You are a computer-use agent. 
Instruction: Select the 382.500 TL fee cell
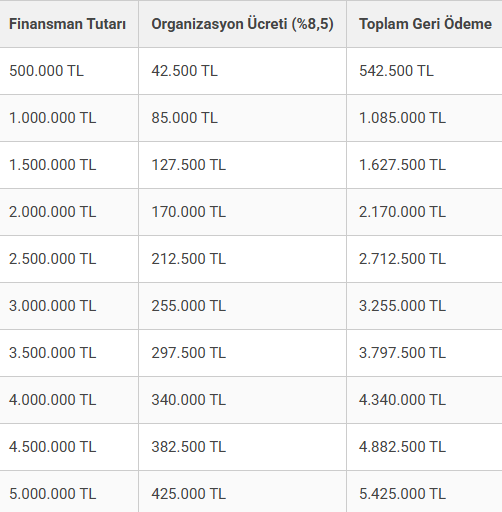[x=242, y=447]
